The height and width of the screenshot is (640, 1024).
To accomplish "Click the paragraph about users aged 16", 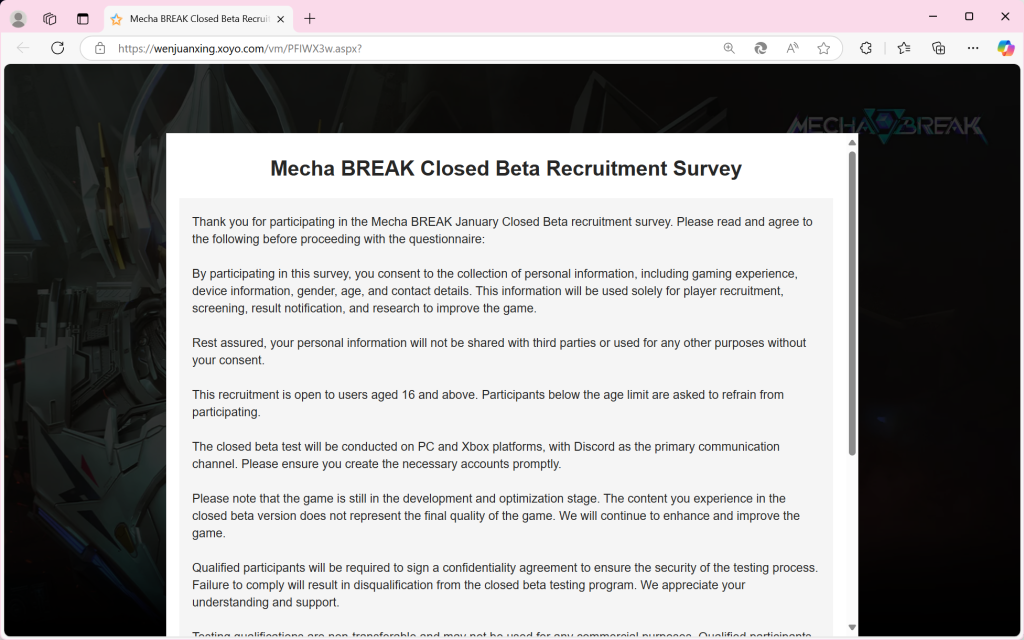I will pos(488,403).
